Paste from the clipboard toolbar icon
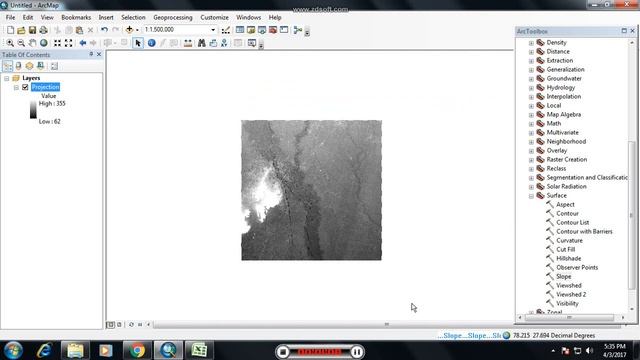Screen dimensions: 640x360 tap(80, 30)
